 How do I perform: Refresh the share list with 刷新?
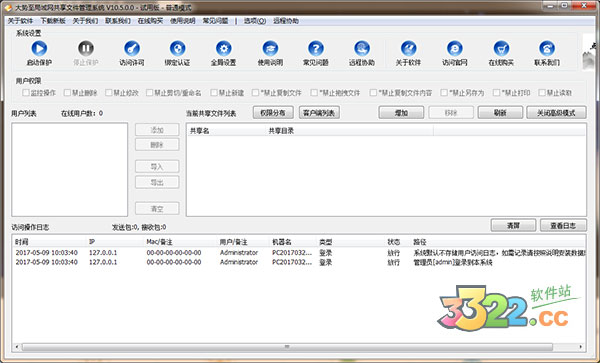[x=500, y=112]
